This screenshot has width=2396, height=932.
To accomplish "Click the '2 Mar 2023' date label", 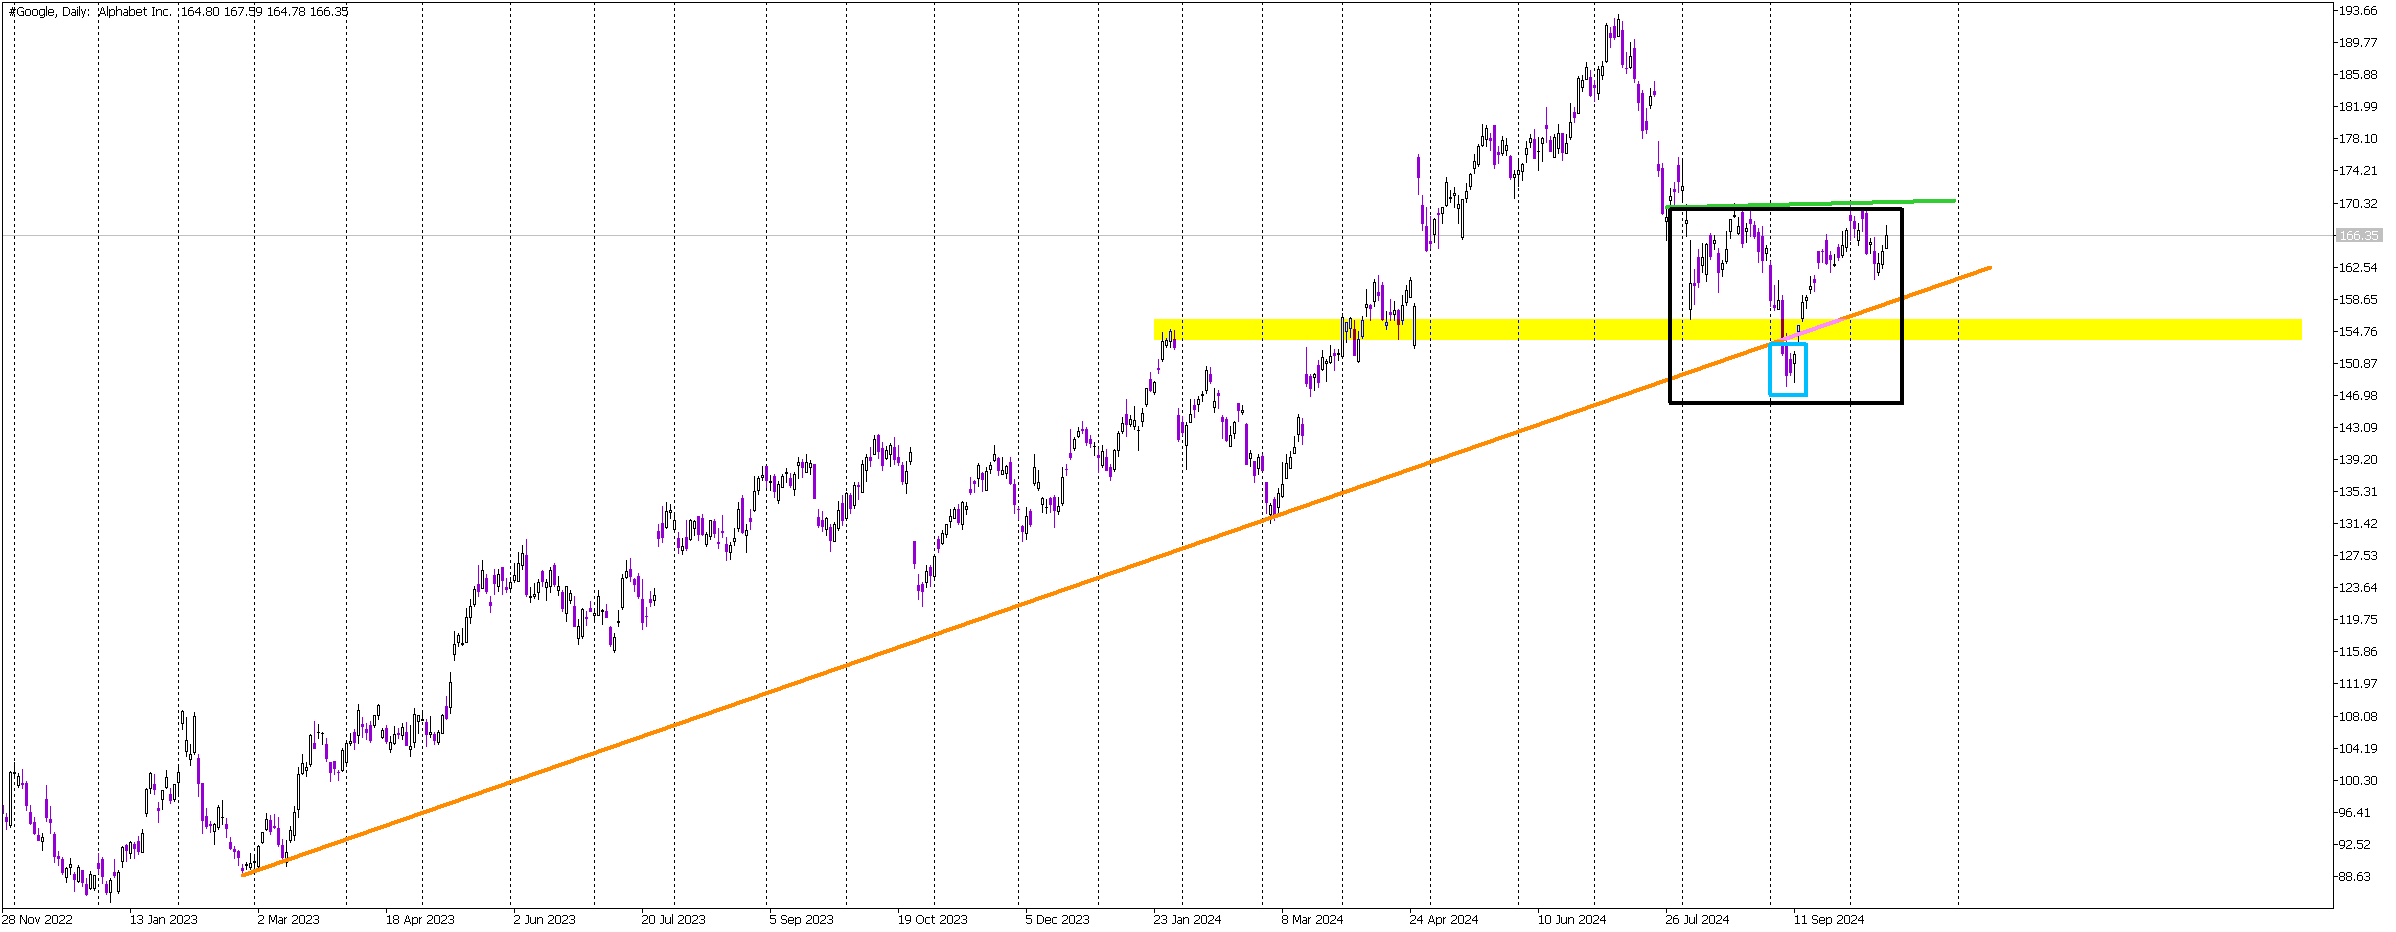I will [x=288, y=920].
